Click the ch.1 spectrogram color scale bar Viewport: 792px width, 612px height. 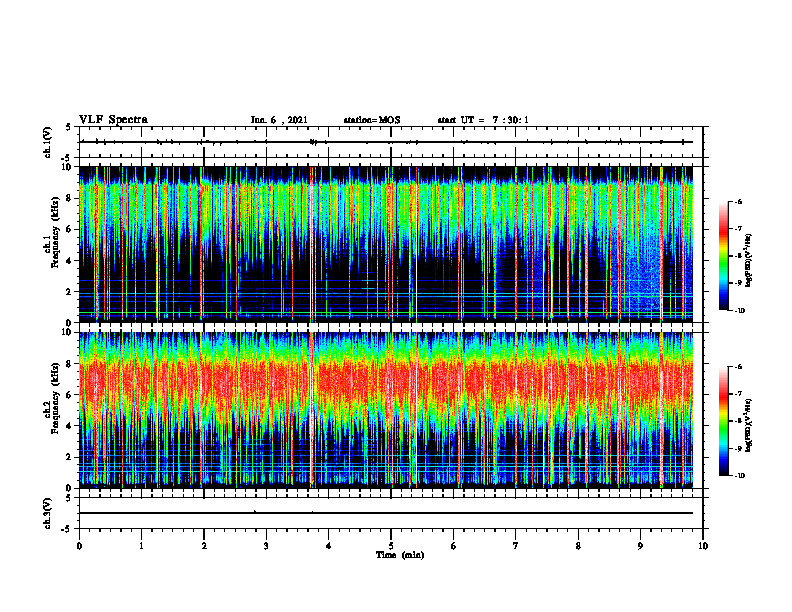coord(723,256)
